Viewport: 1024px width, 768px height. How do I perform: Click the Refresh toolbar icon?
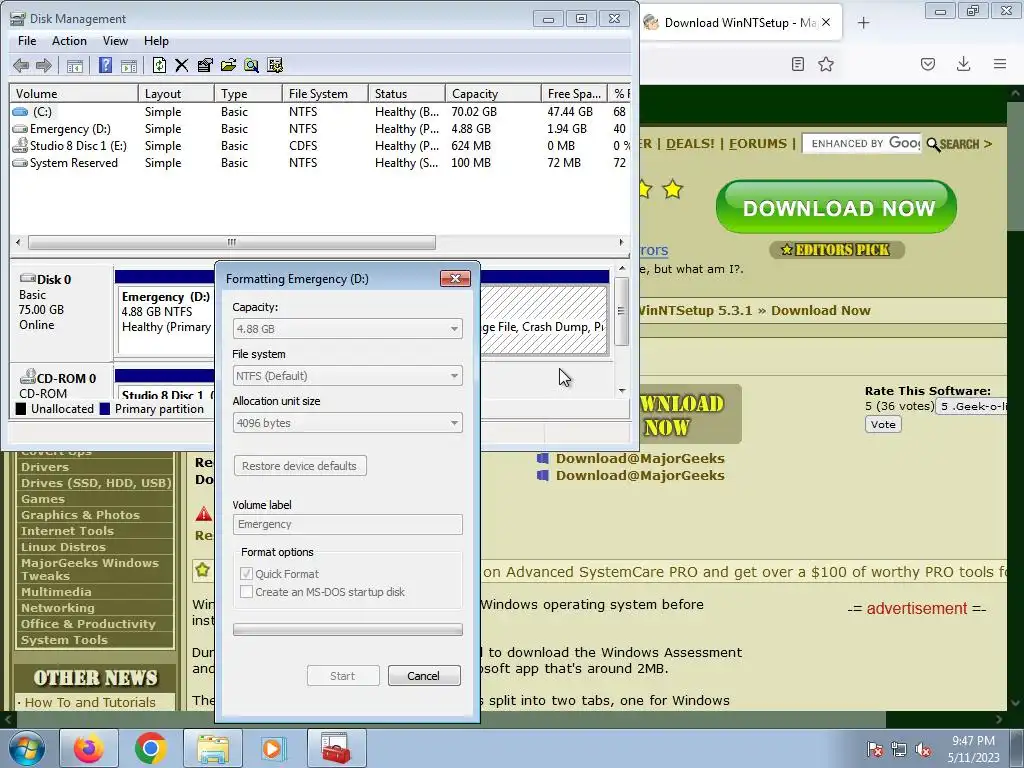(x=159, y=65)
